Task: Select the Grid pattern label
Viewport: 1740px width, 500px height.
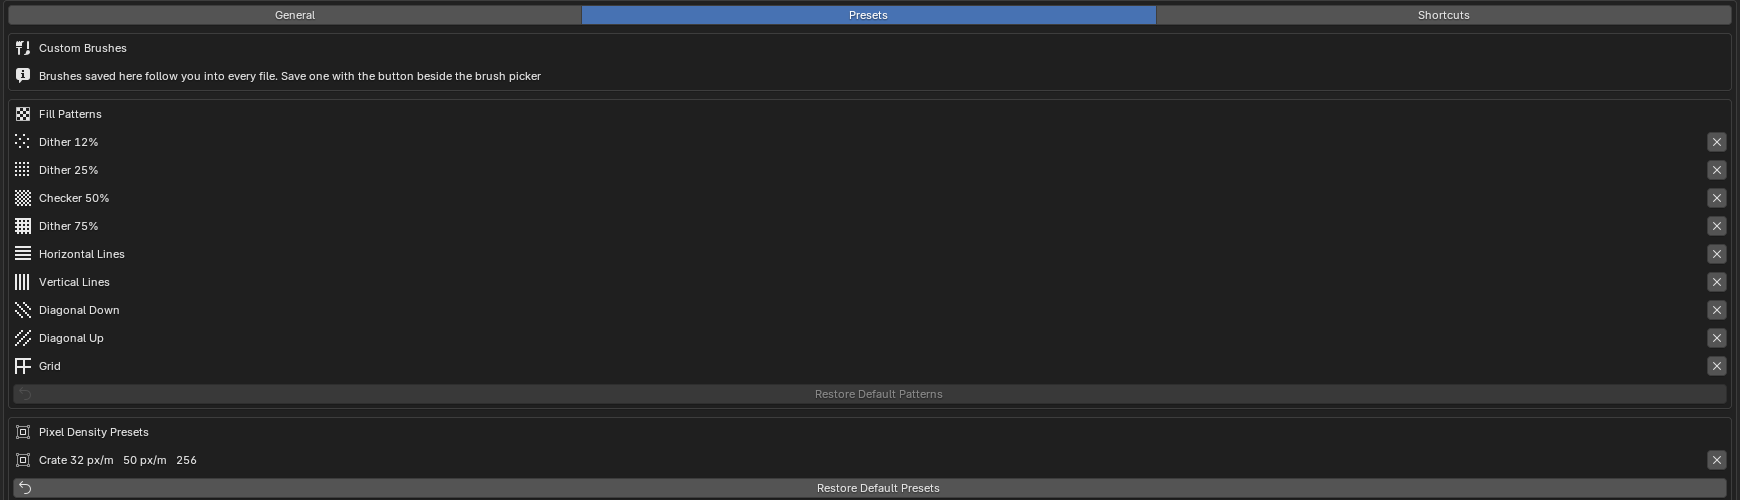Action: click(50, 366)
